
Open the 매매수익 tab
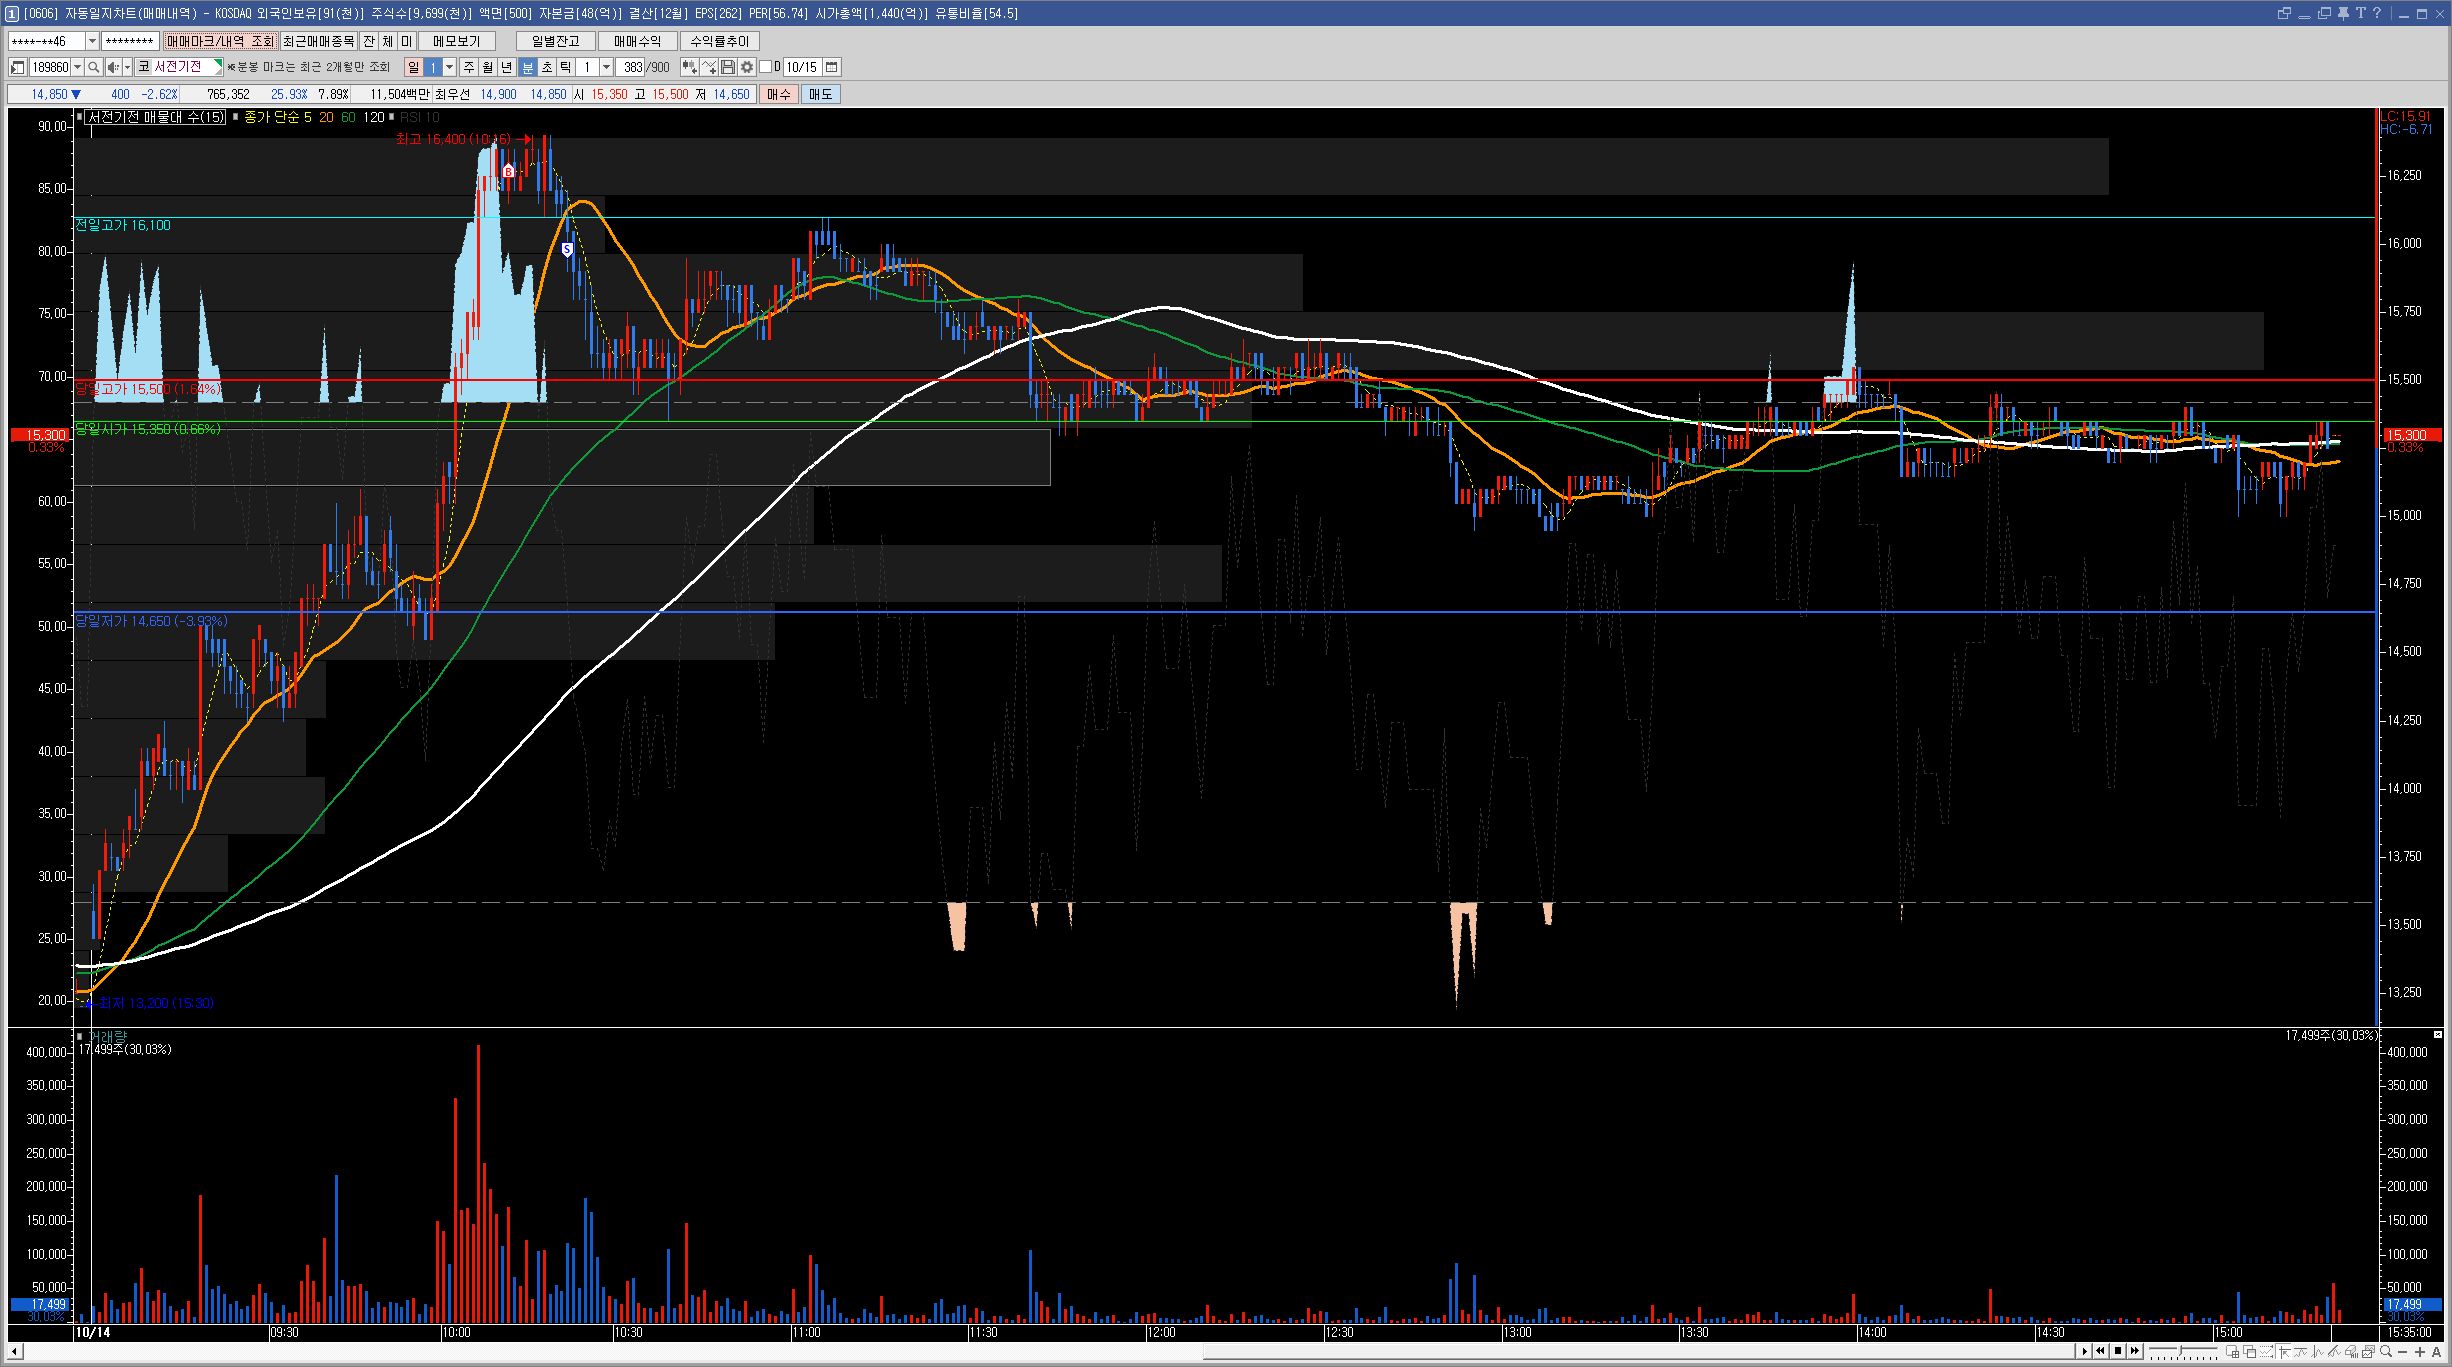(x=637, y=41)
